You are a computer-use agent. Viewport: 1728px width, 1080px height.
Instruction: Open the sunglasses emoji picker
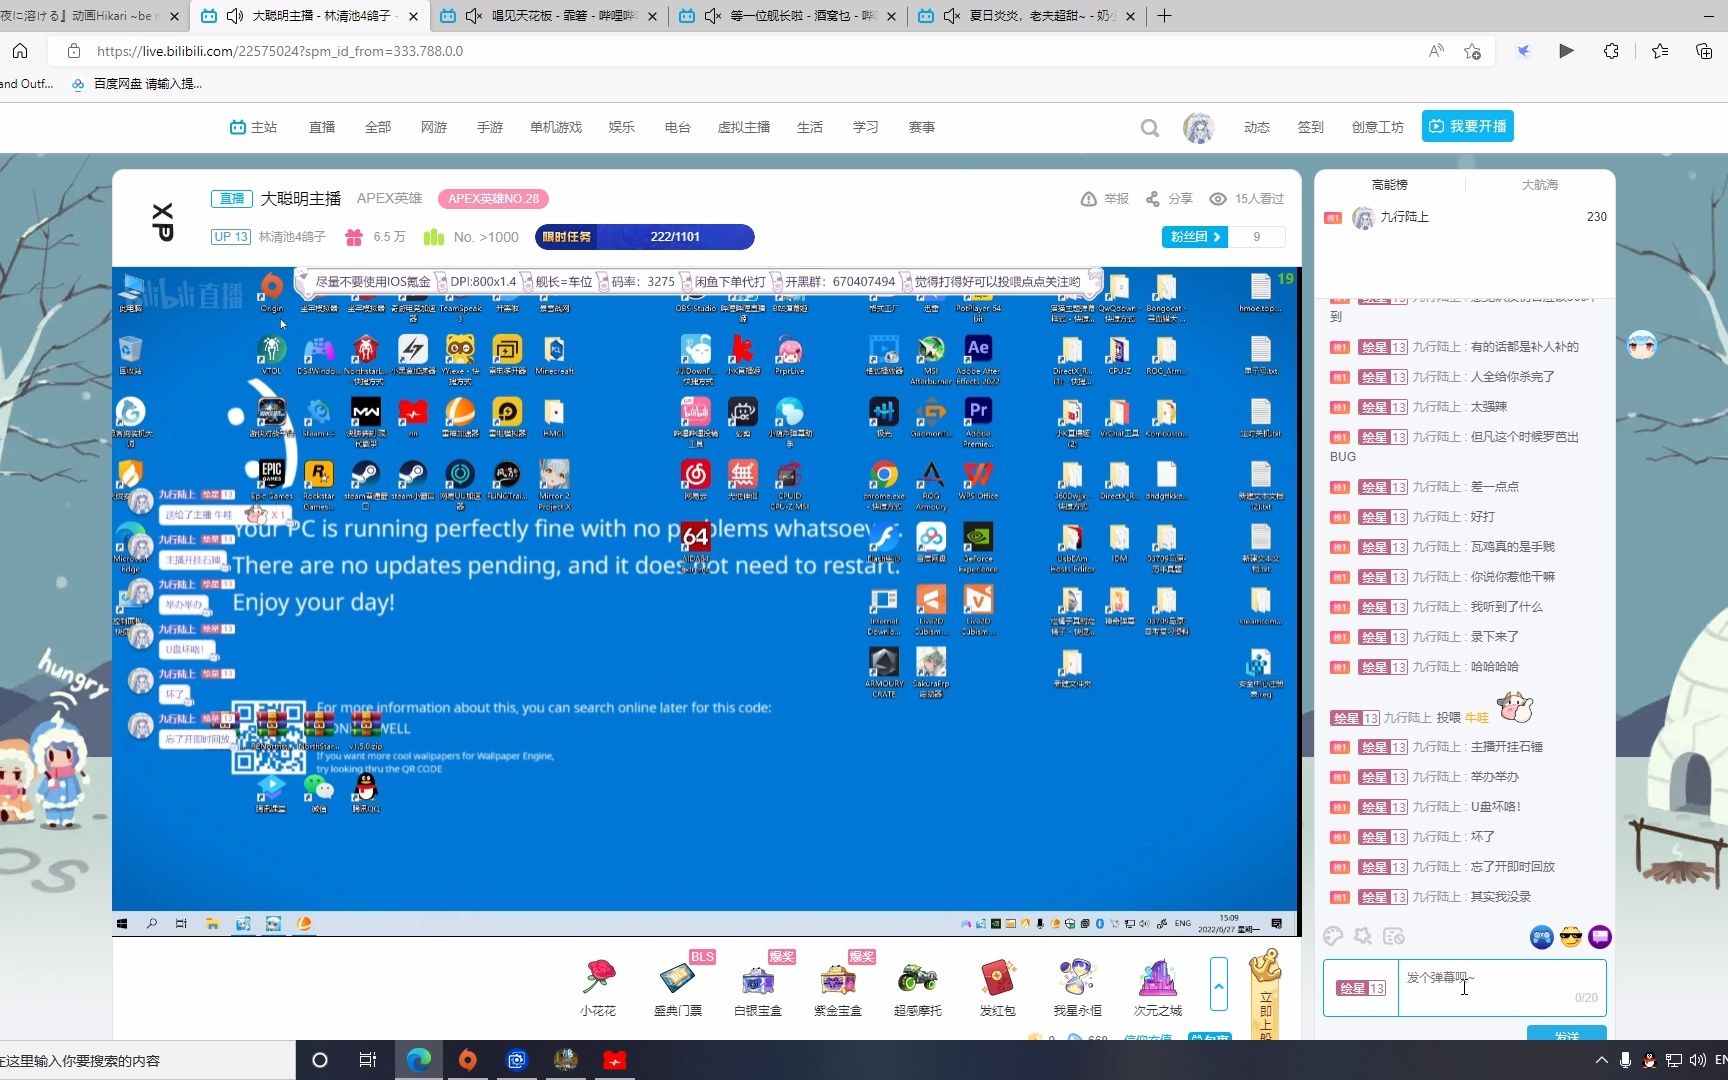[1571, 937]
